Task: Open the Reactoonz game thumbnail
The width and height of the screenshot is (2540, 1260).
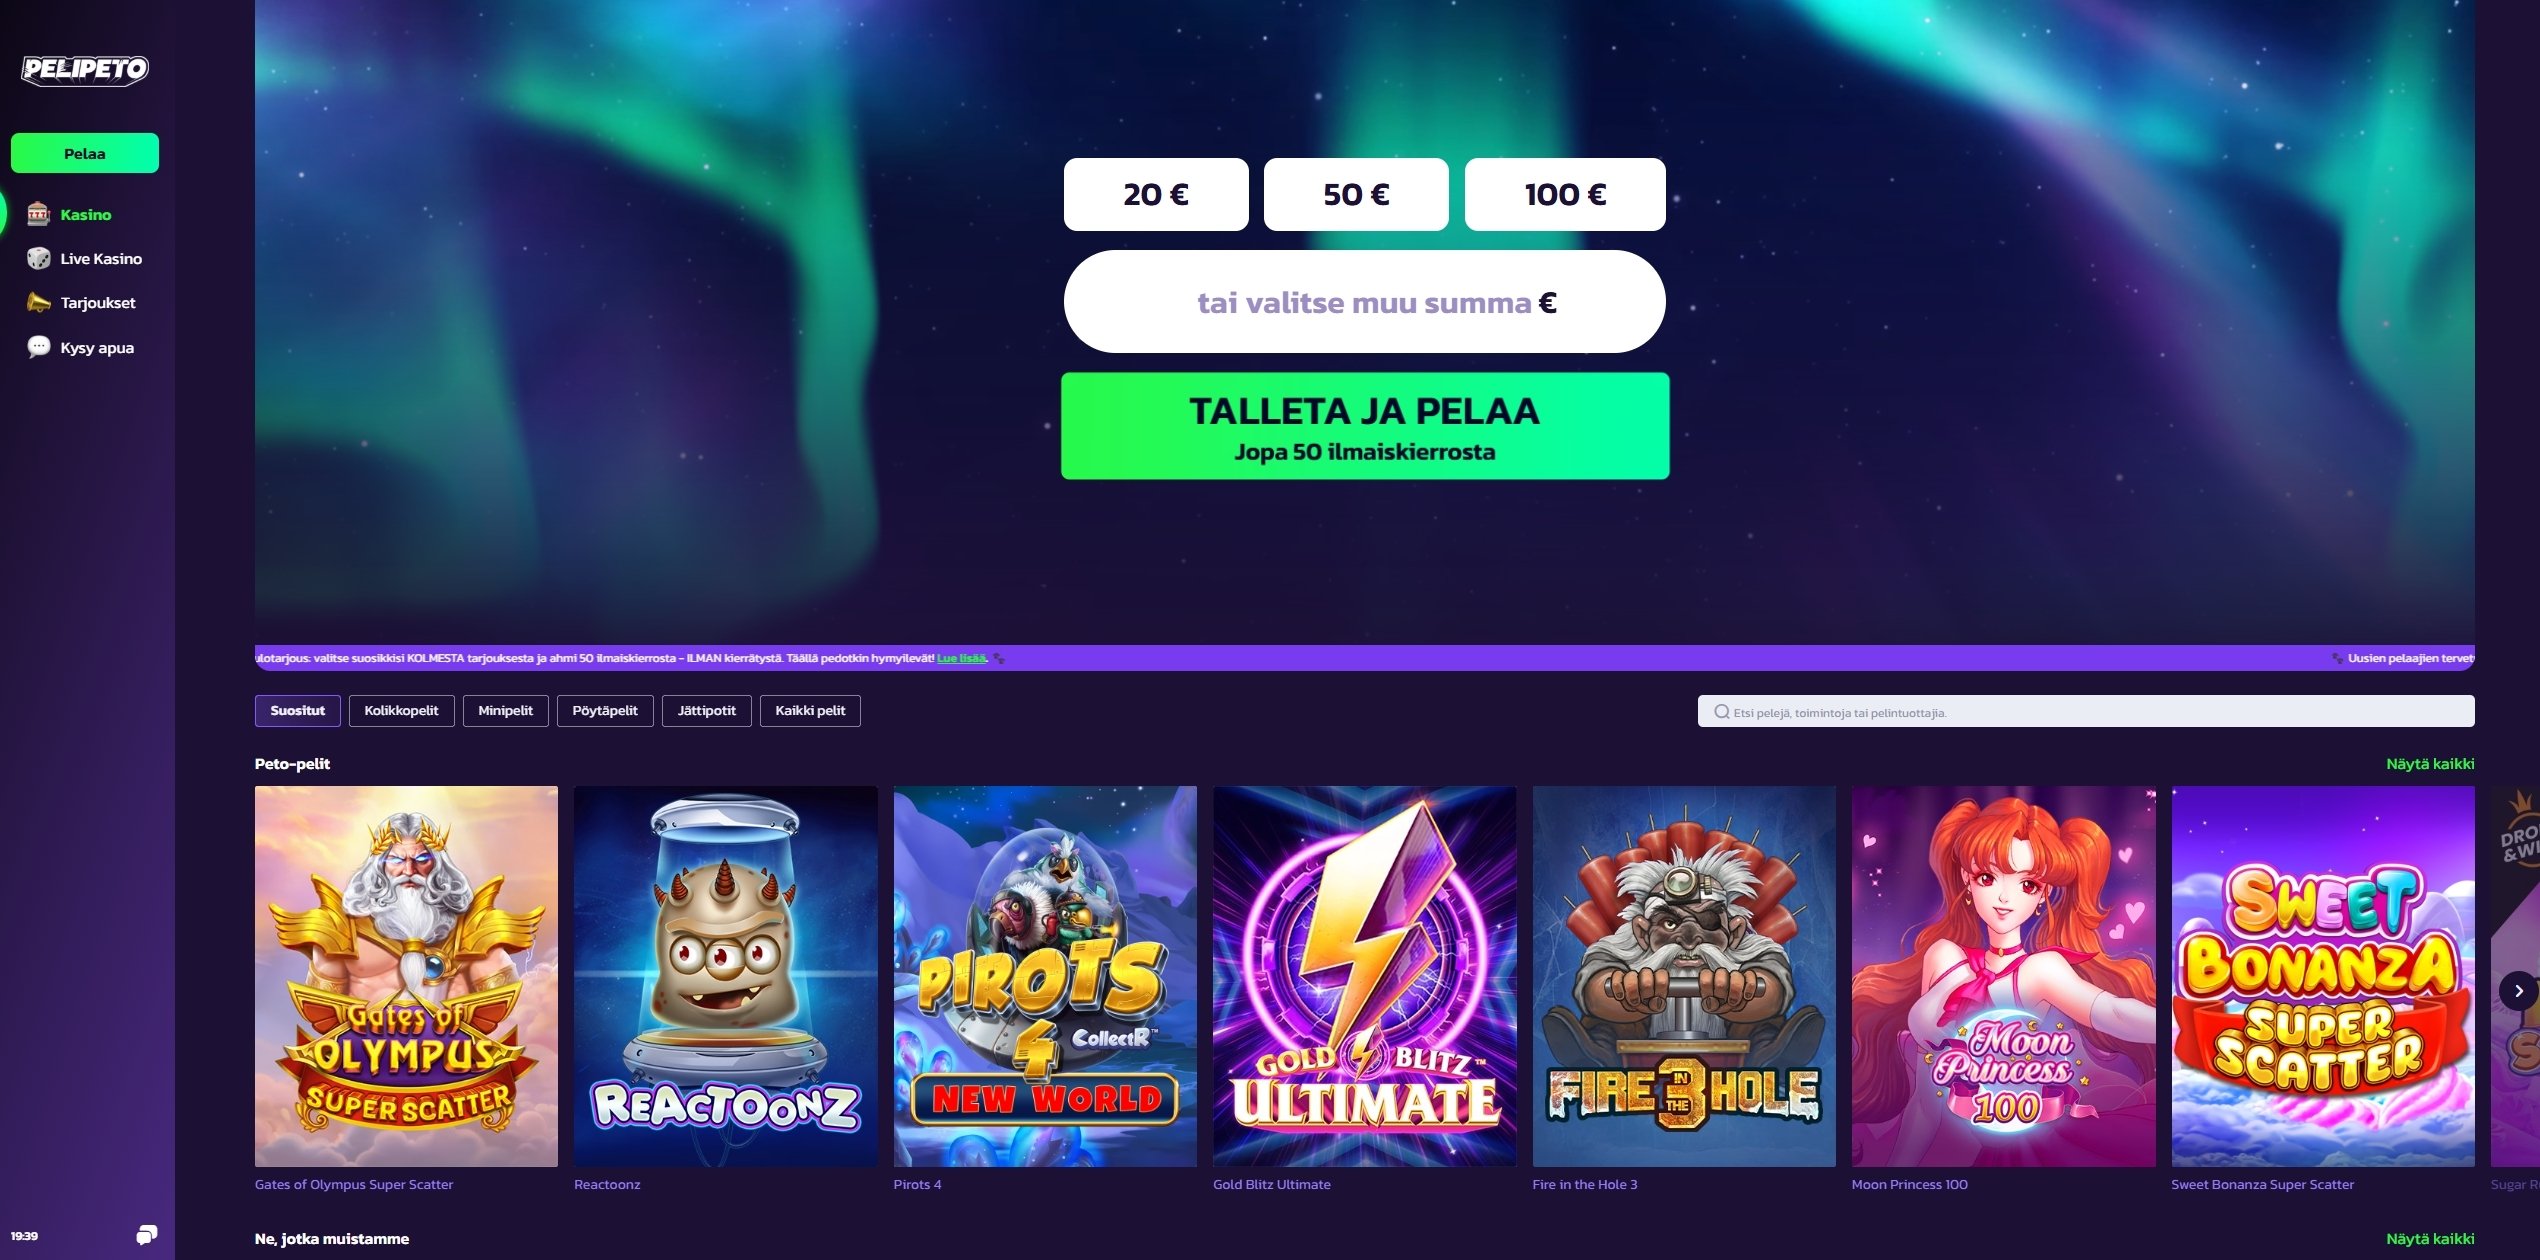Action: 726,976
